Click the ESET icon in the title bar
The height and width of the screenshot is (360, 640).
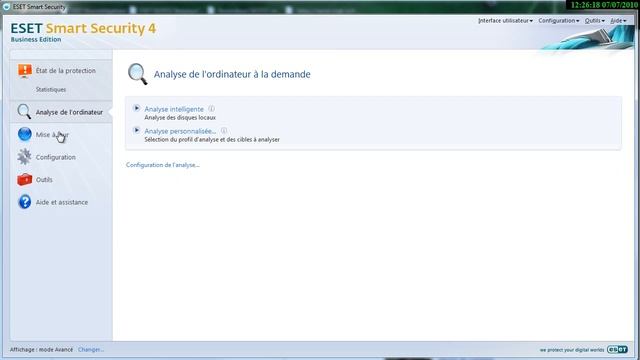click(7, 7)
